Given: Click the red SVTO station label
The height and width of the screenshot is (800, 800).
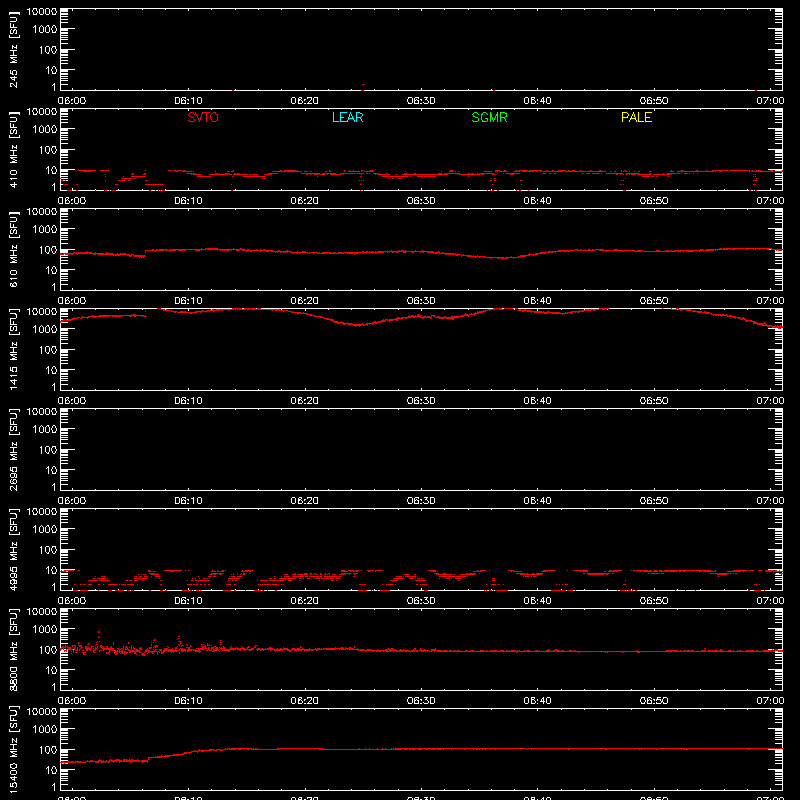Looking at the screenshot, I should click(203, 117).
